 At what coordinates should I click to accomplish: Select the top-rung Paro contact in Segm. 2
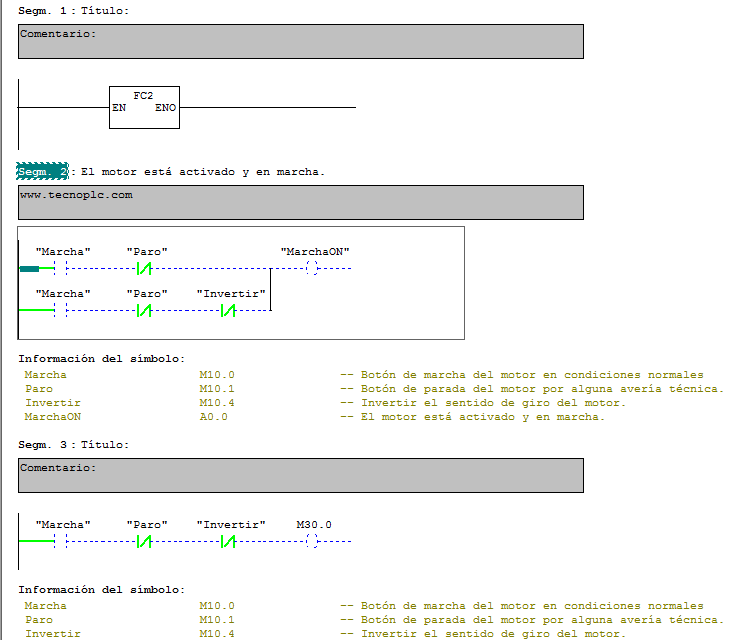pyautogui.click(x=145, y=268)
